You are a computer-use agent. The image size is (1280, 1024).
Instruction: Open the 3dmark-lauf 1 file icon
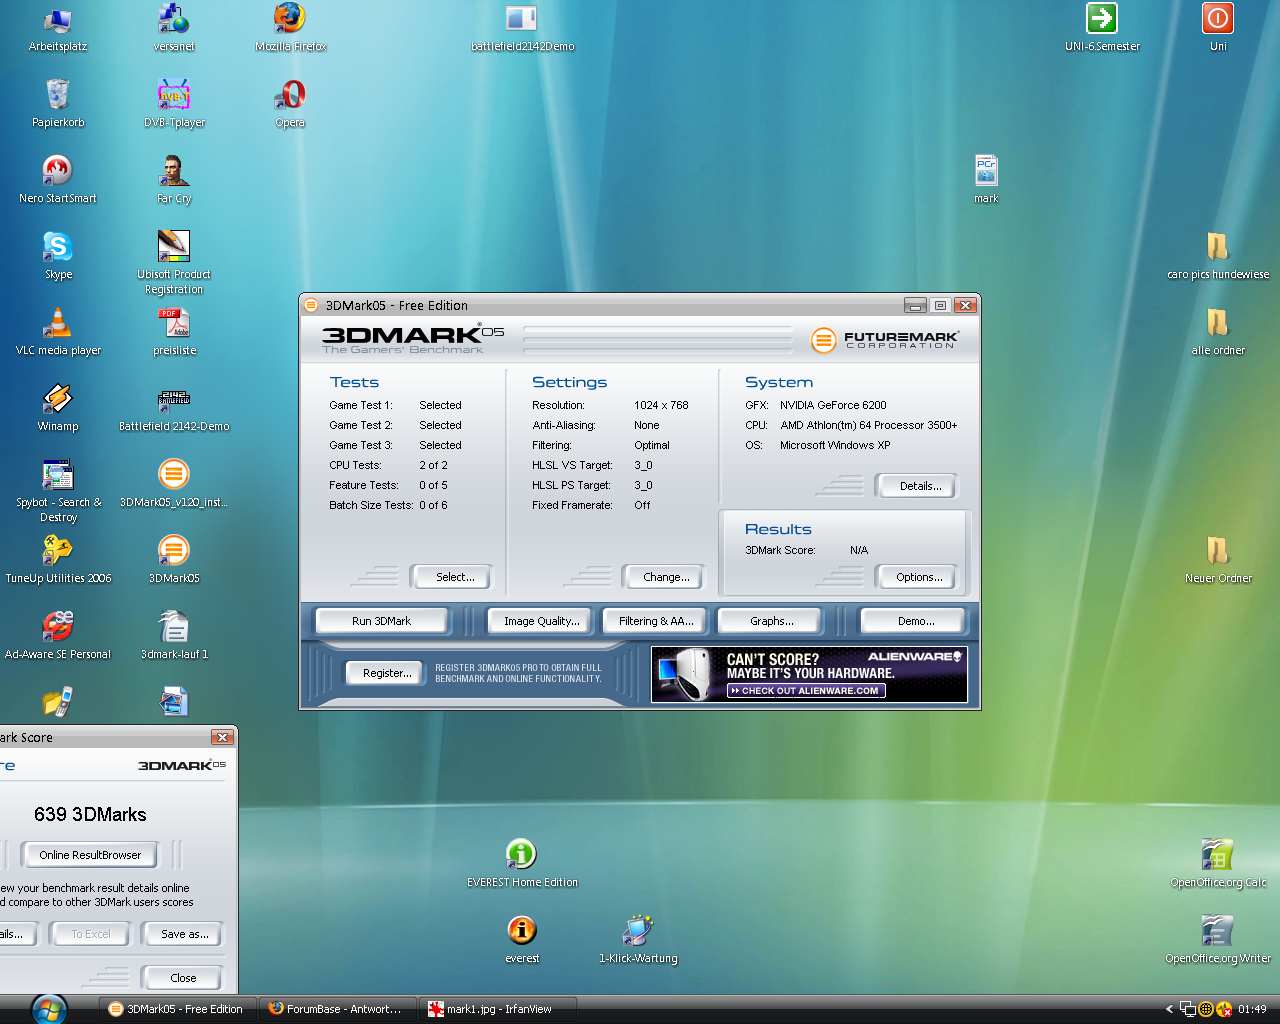click(174, 636)
